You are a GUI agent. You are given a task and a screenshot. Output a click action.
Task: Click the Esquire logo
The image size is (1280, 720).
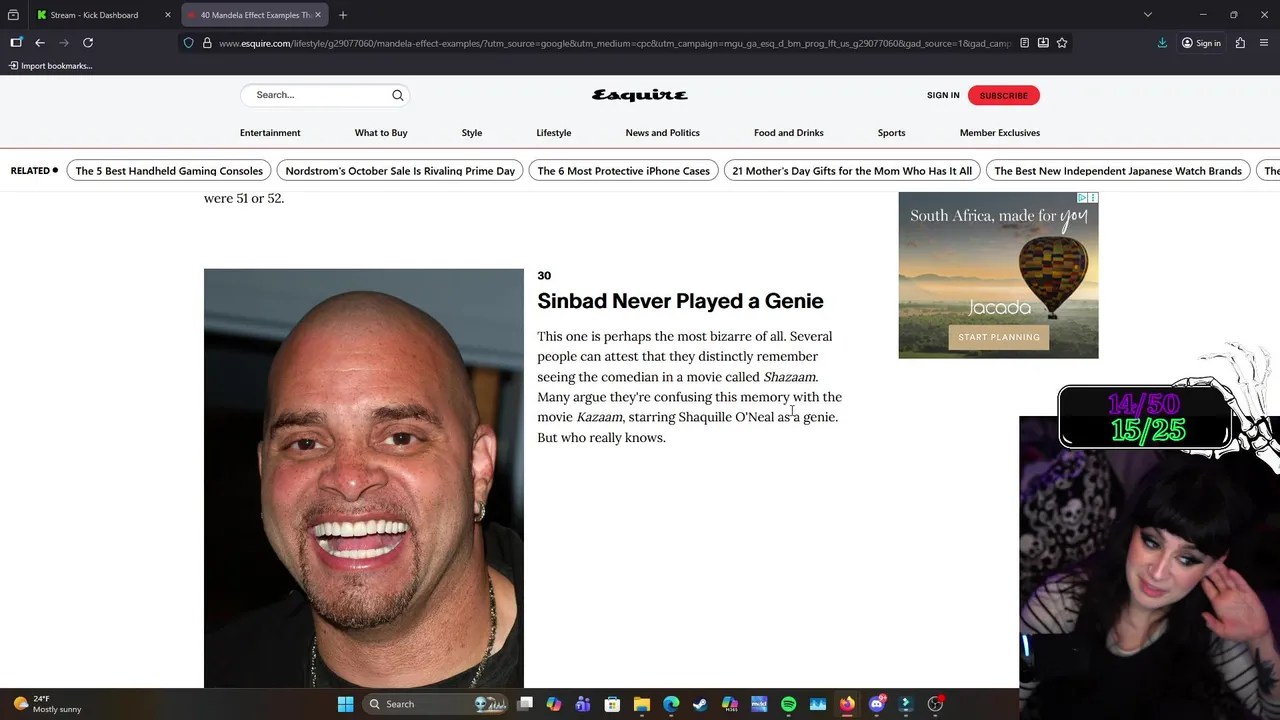[640, 95]
